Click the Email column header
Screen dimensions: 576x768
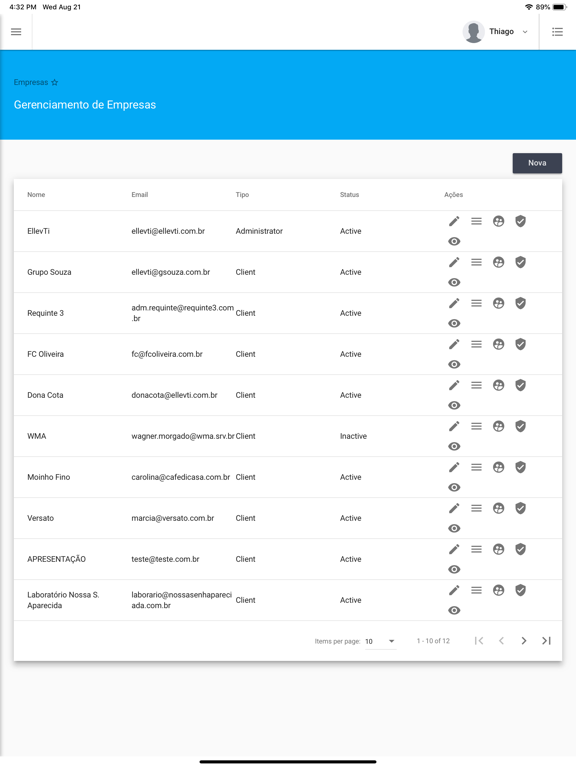[140, 195]
